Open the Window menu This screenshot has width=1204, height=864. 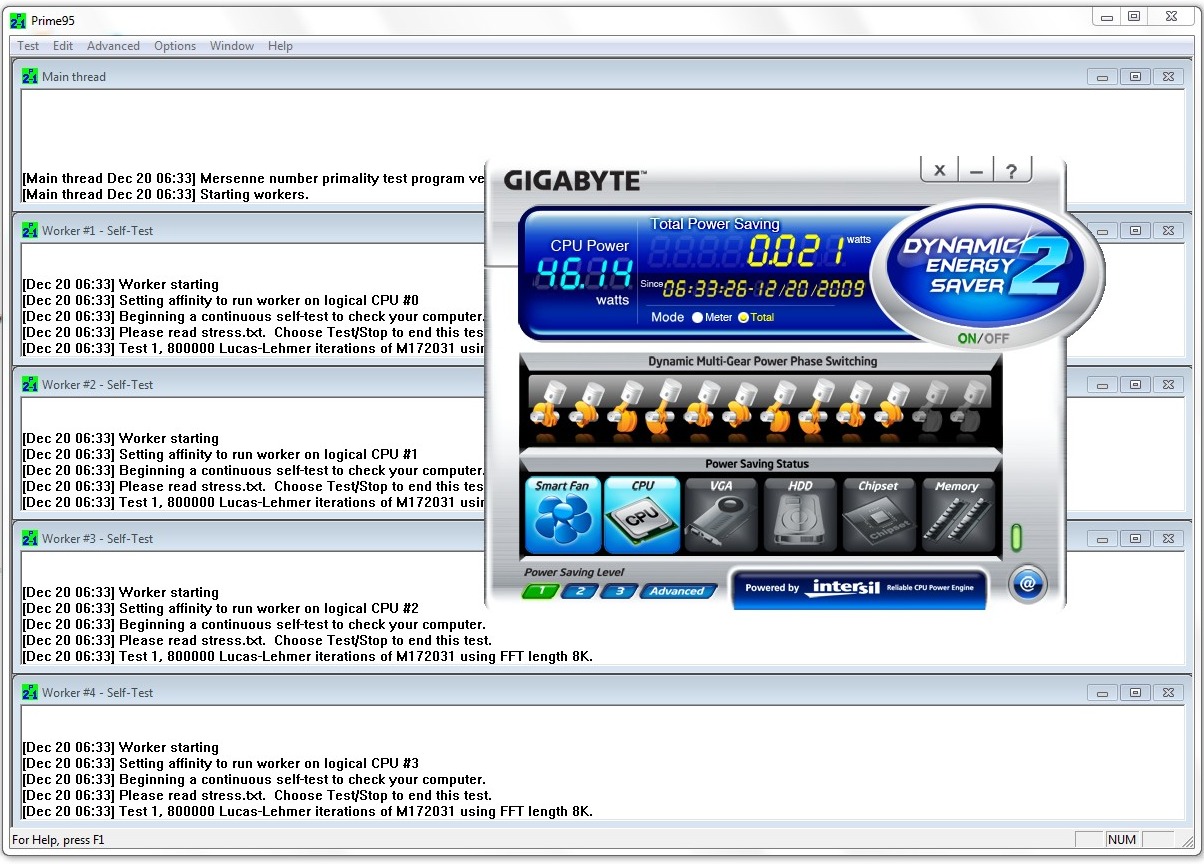click(232, 46)
